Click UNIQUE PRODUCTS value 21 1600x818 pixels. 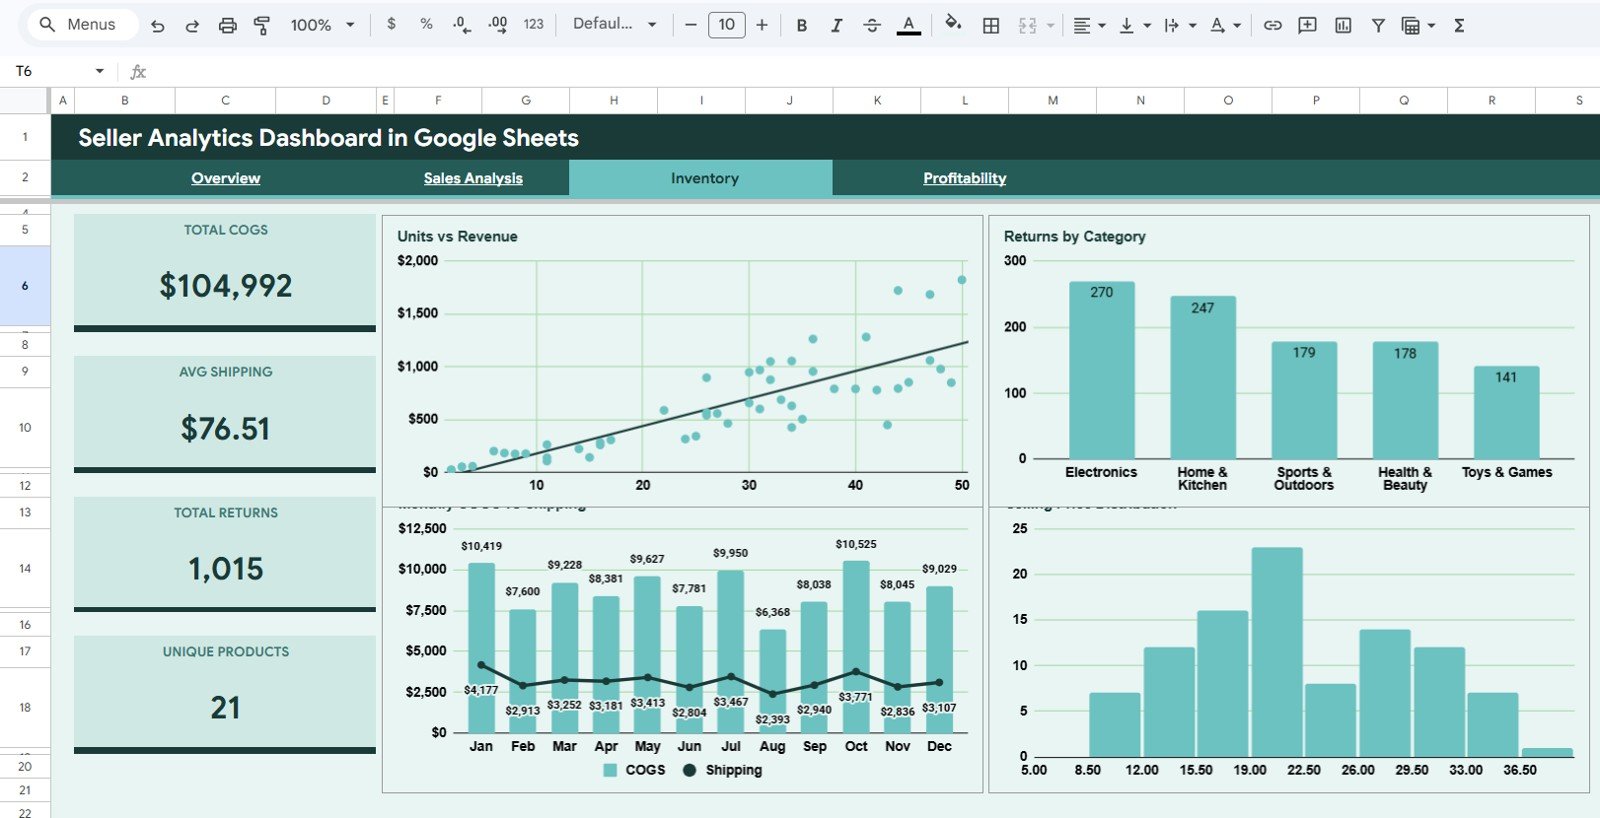click(226, 708)
